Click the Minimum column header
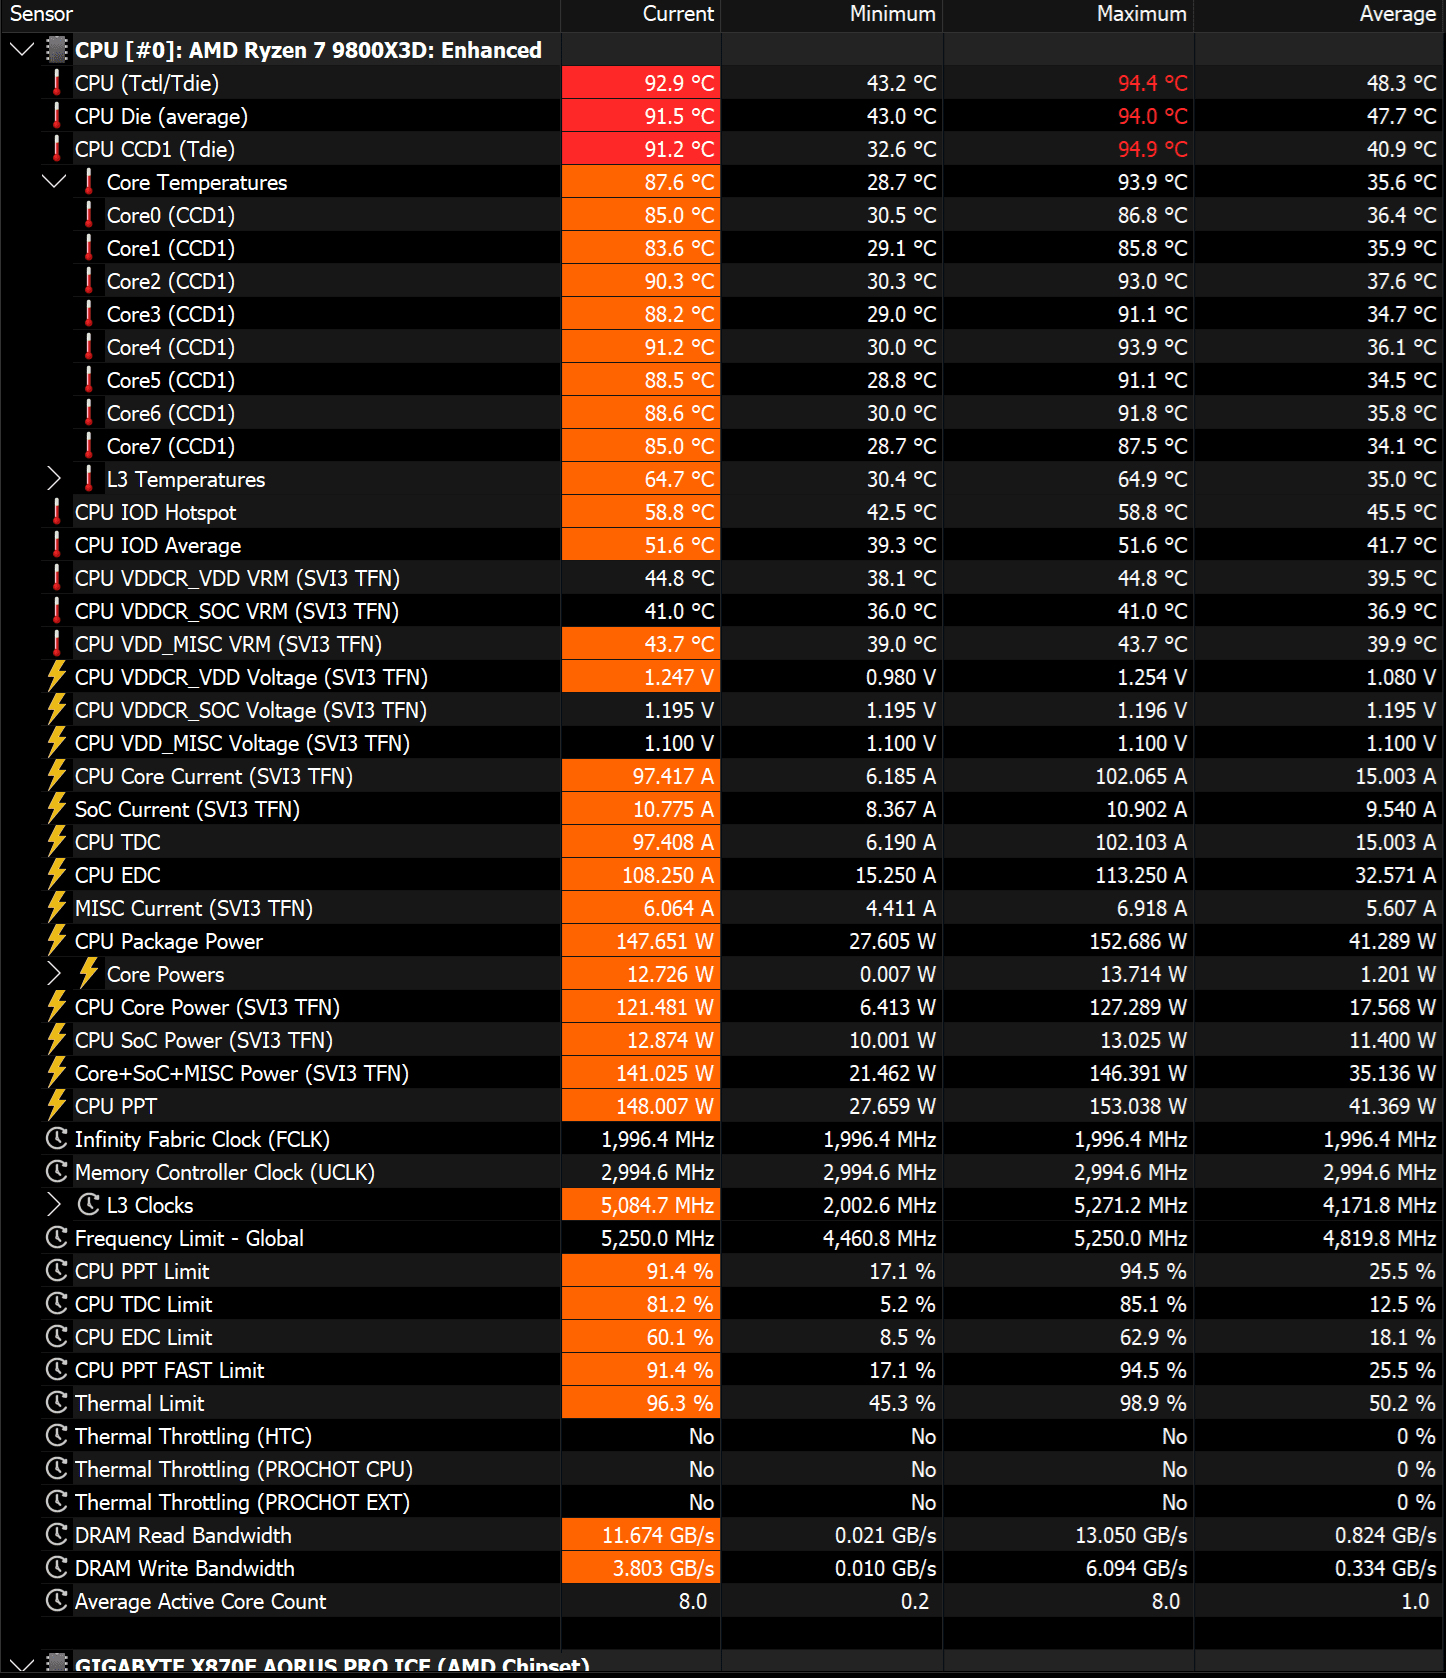This screenshot has height=1678, width=1446. tap(893, 14)
